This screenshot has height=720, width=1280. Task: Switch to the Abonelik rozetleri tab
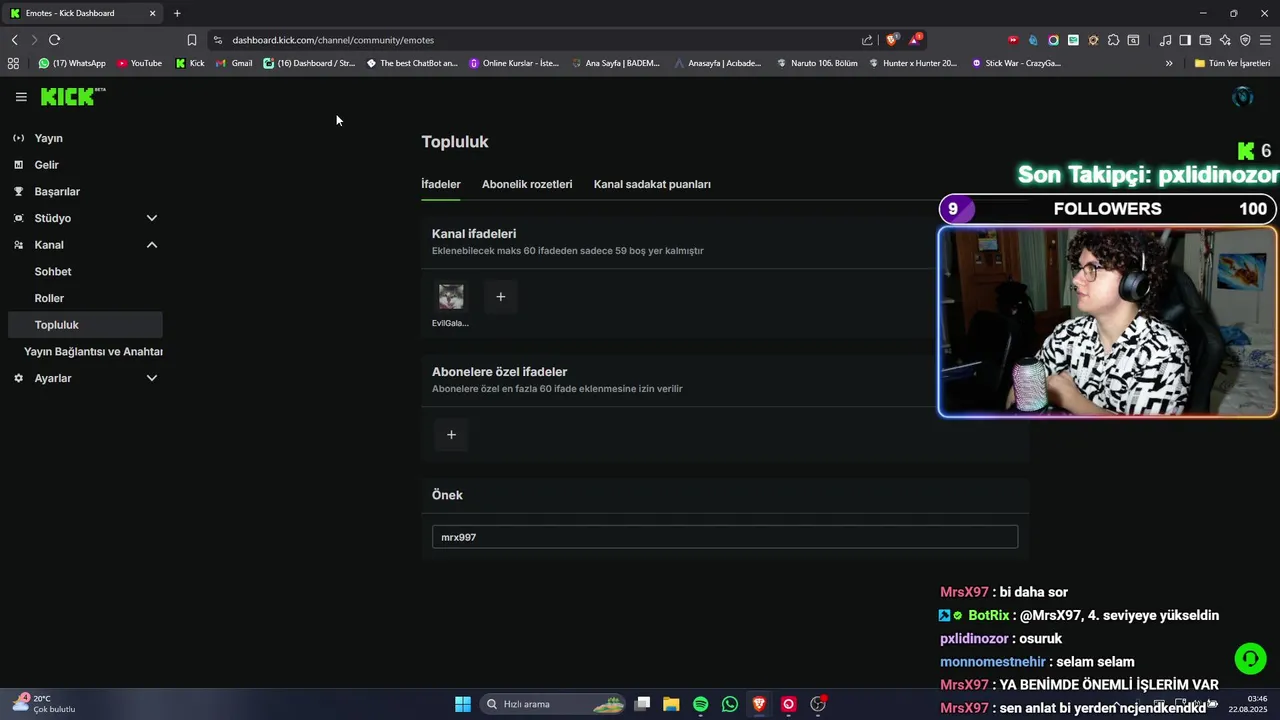(x=527, y=184)
